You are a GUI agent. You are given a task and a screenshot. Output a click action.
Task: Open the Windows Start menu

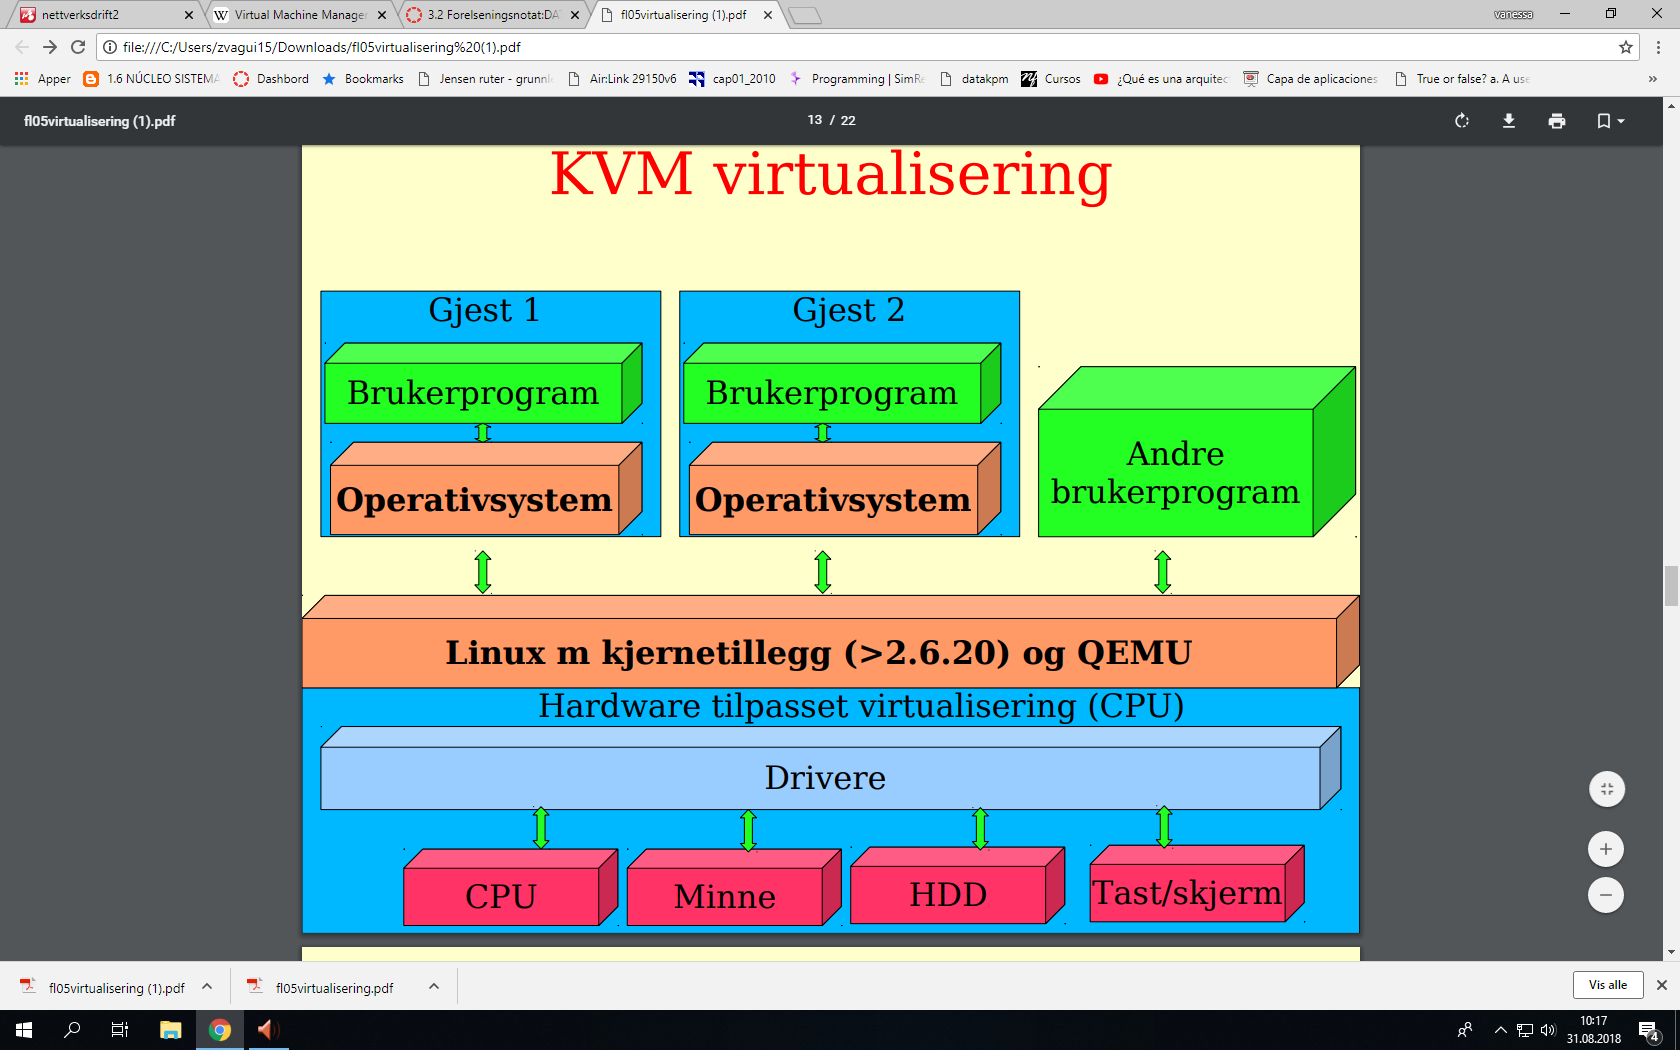click(24, 1030)
